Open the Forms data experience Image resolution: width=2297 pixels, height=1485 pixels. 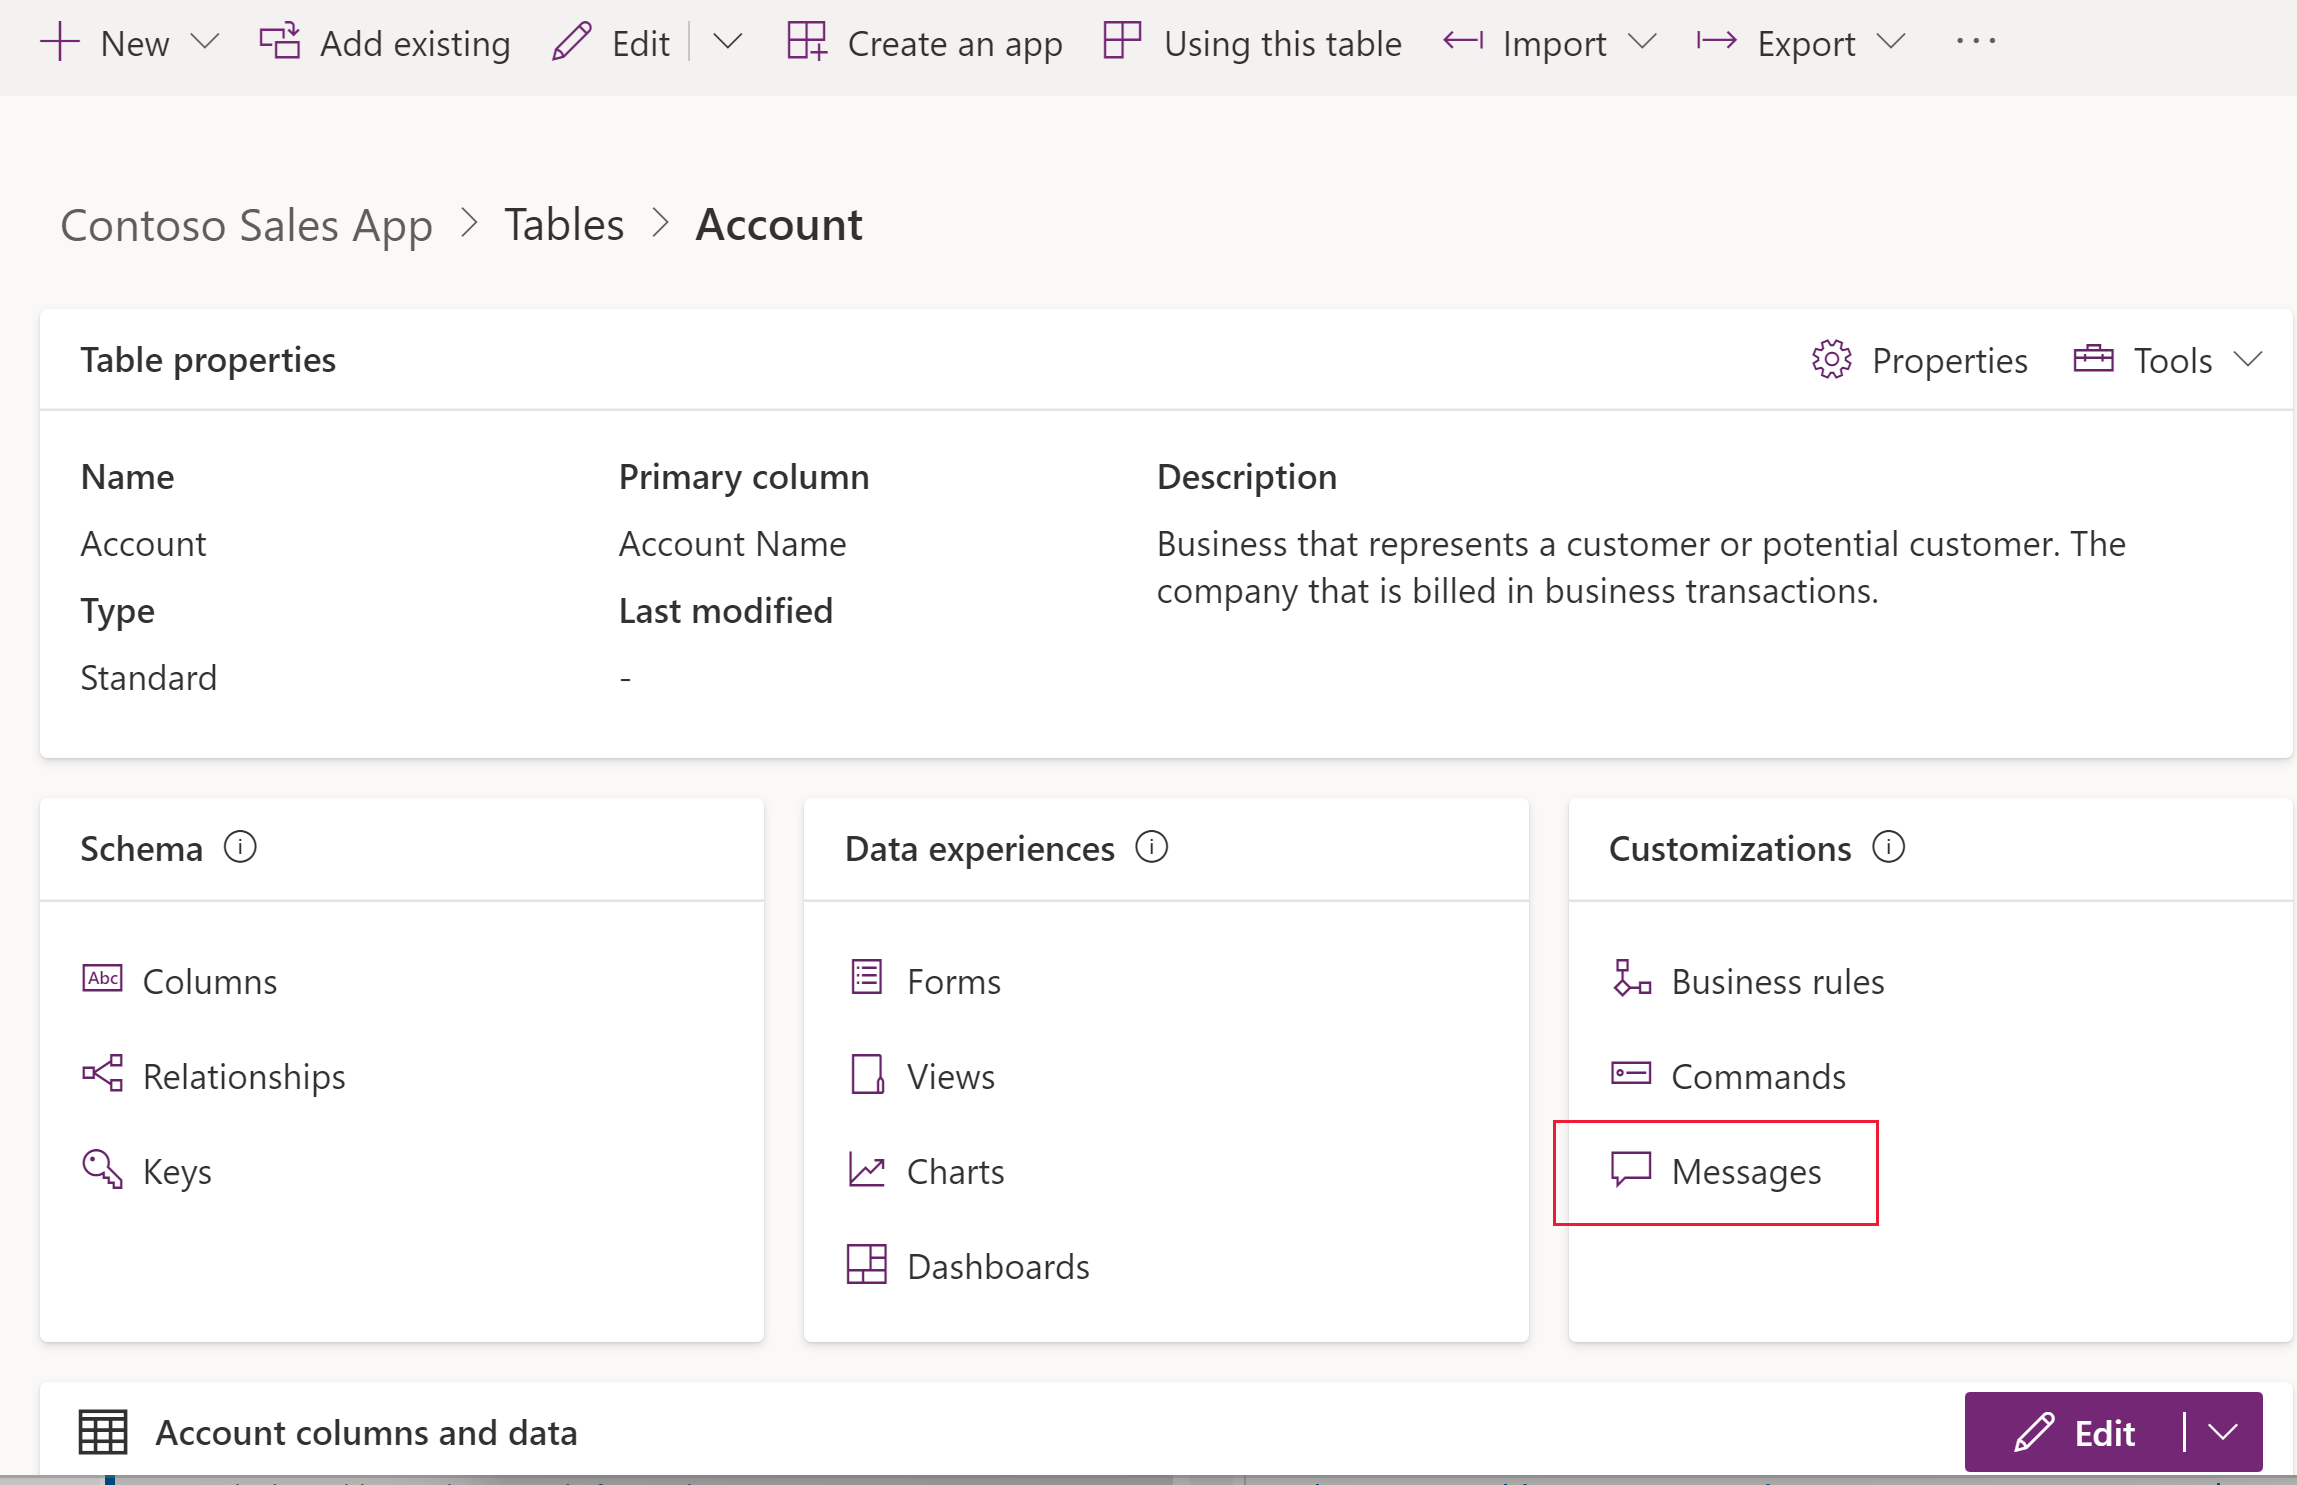coord(951,979)
